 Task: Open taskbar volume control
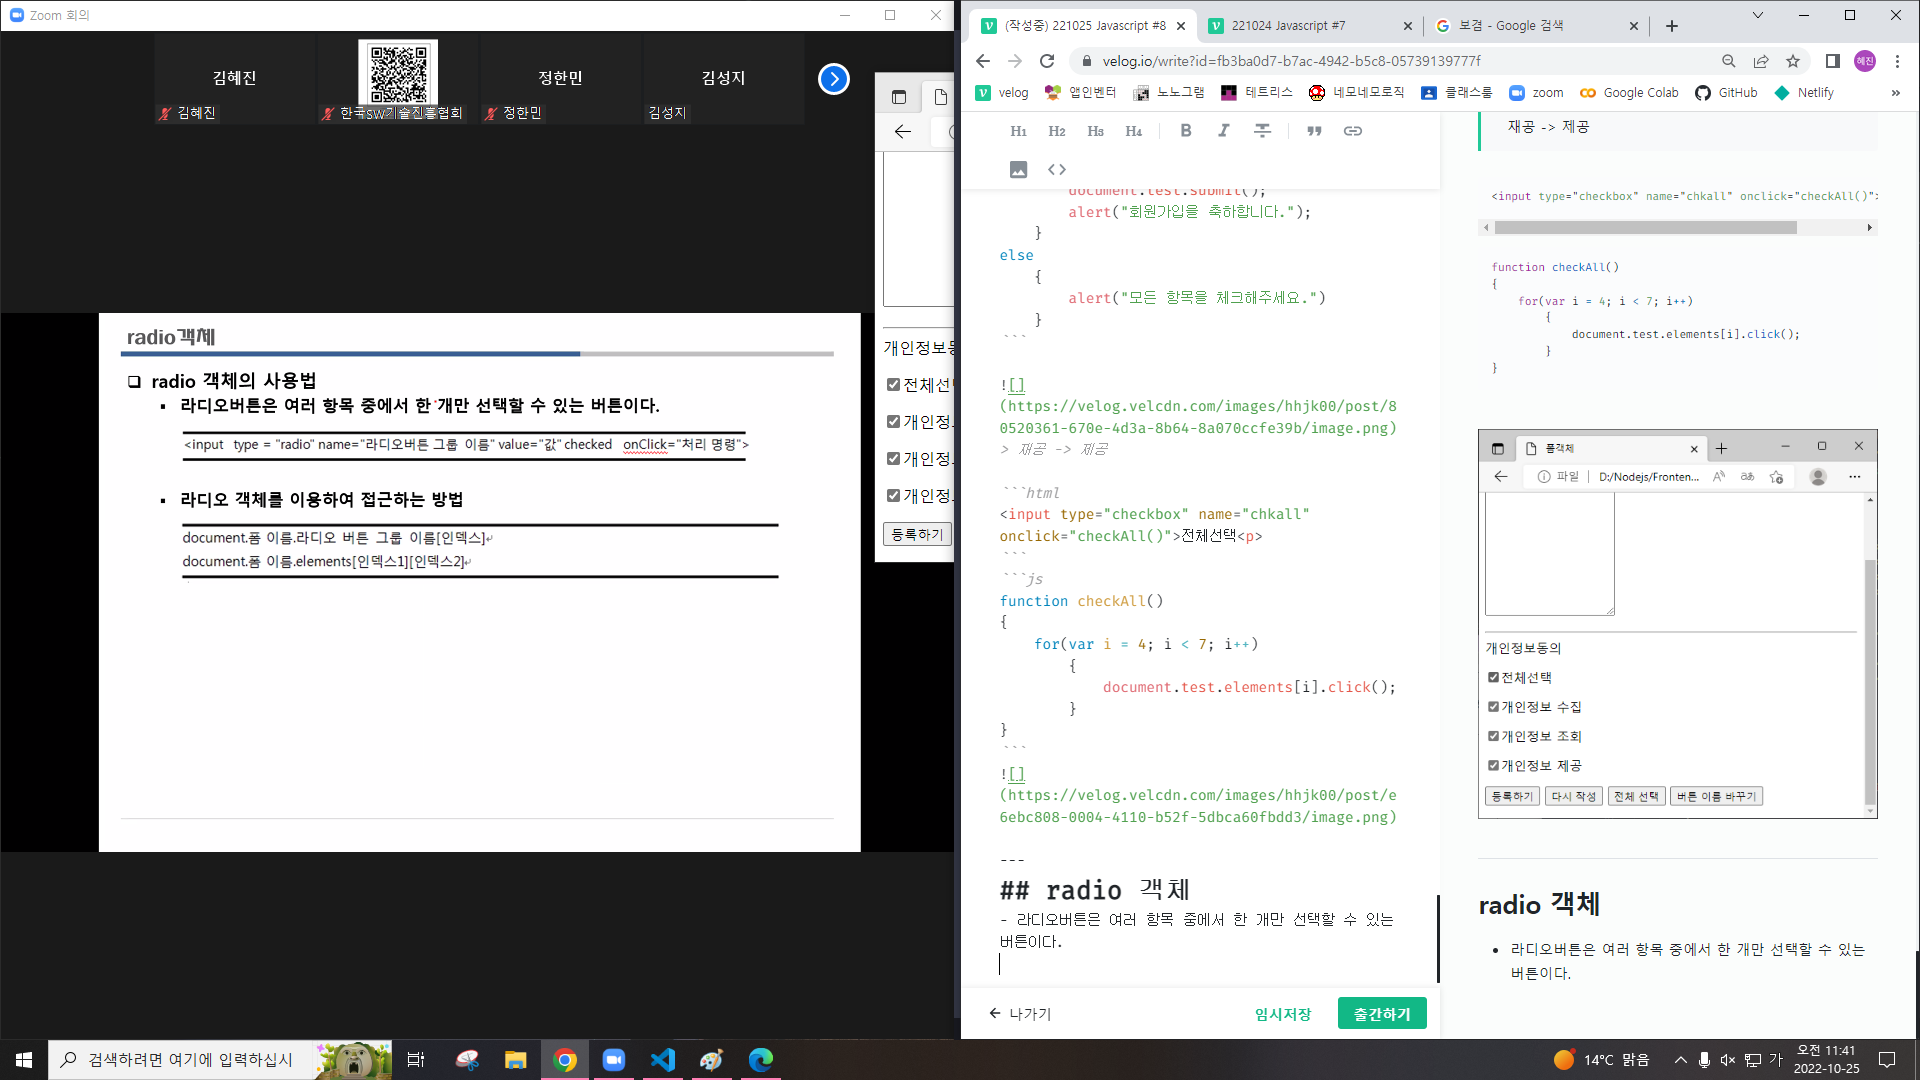pos(1728,1060)
